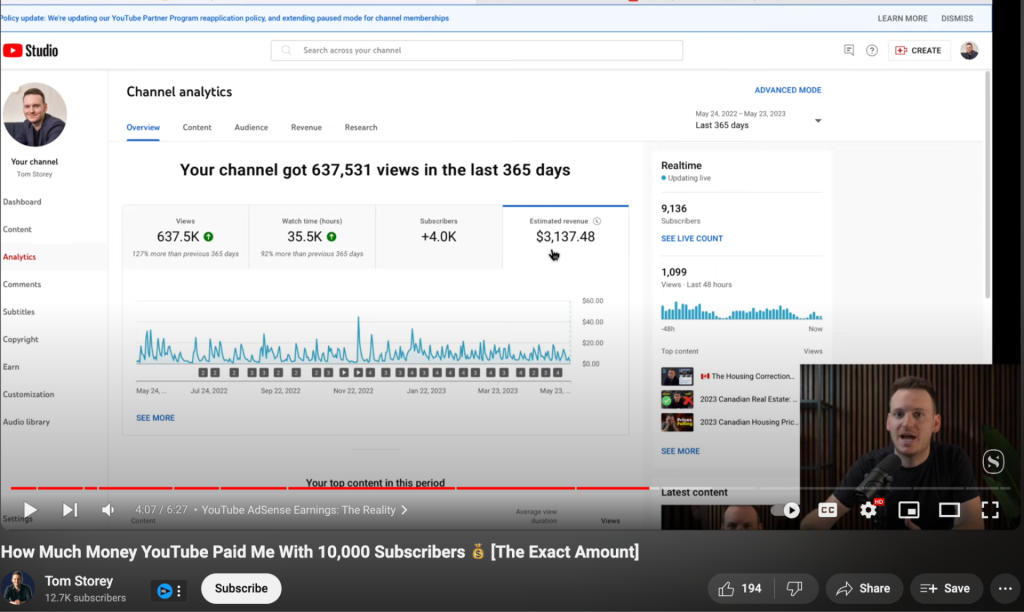Click the YouTube Studio logo
Image resolution: width=1024 pixels, height=612 pixels.
pos(31,49)
